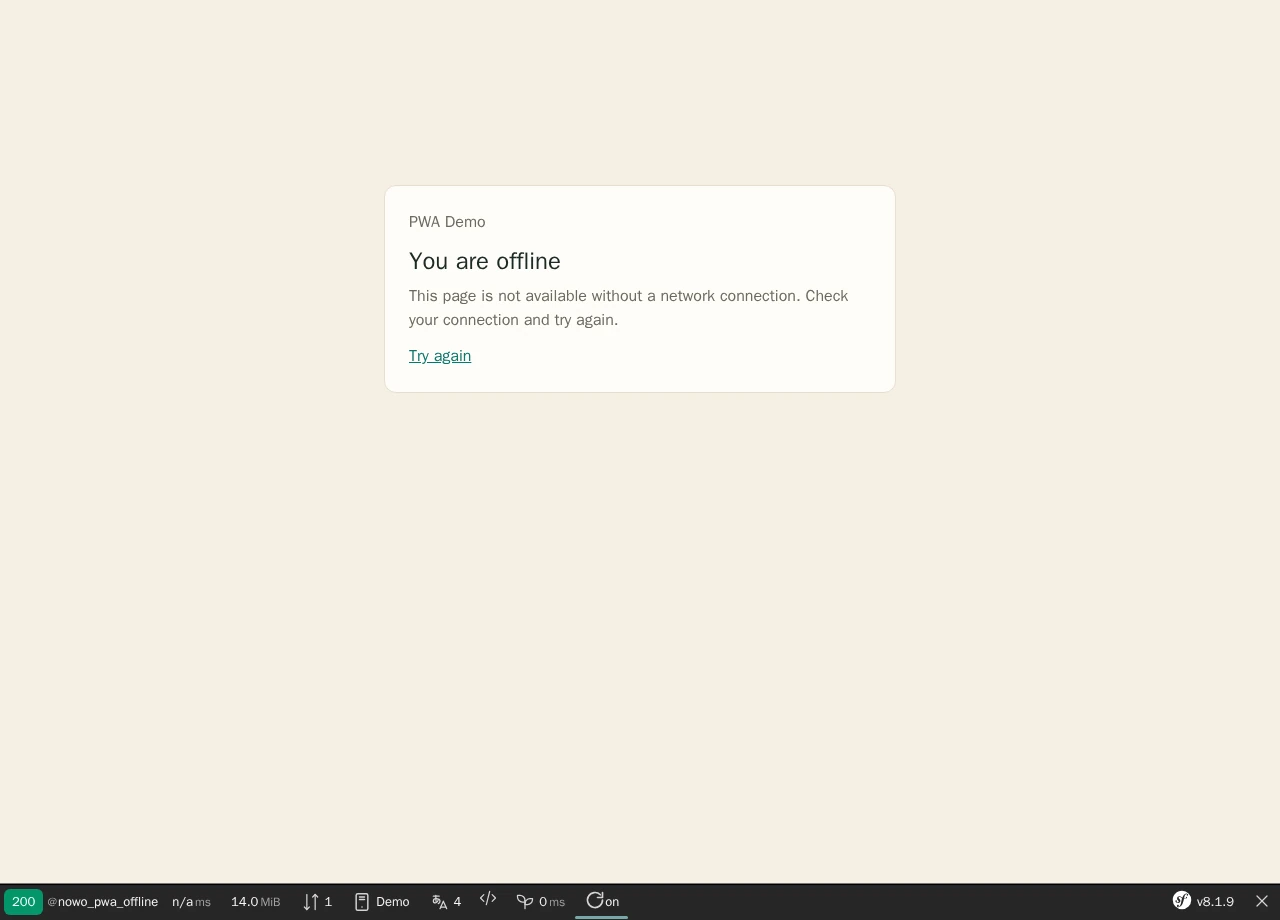The height and width of the screenshot is (920, 1280).
Task: Click the @nowo_pwa_offline route name
Action: [103, 902]
